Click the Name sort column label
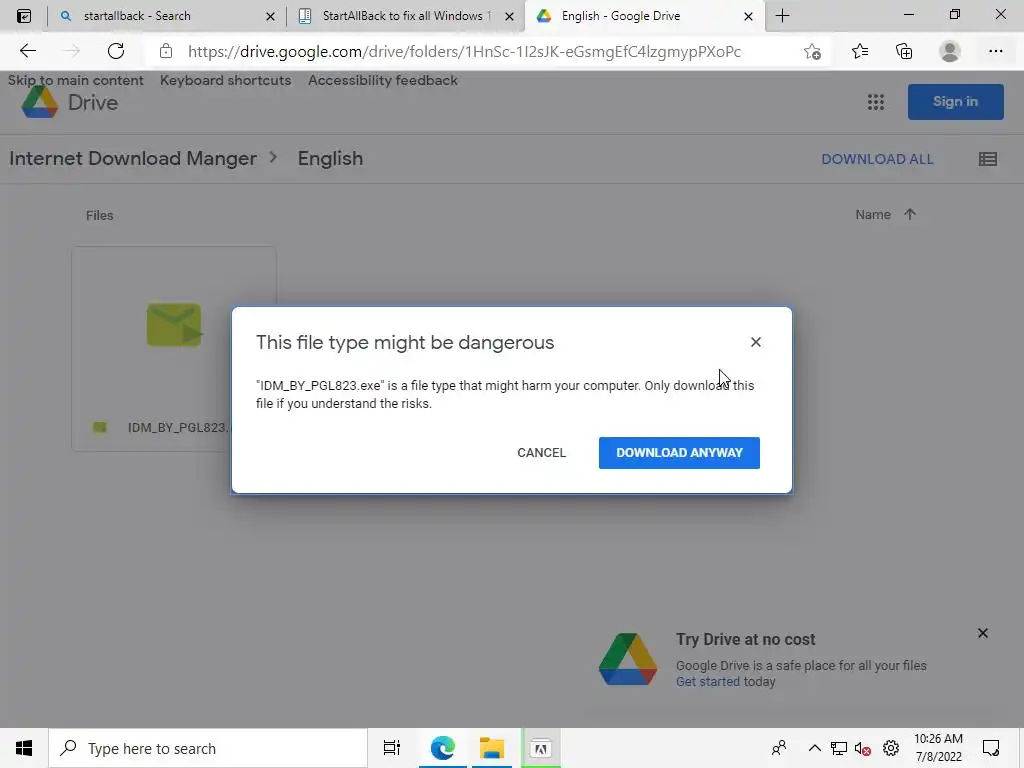This screenshot has width=1024, height=768. tap(872, 215)
